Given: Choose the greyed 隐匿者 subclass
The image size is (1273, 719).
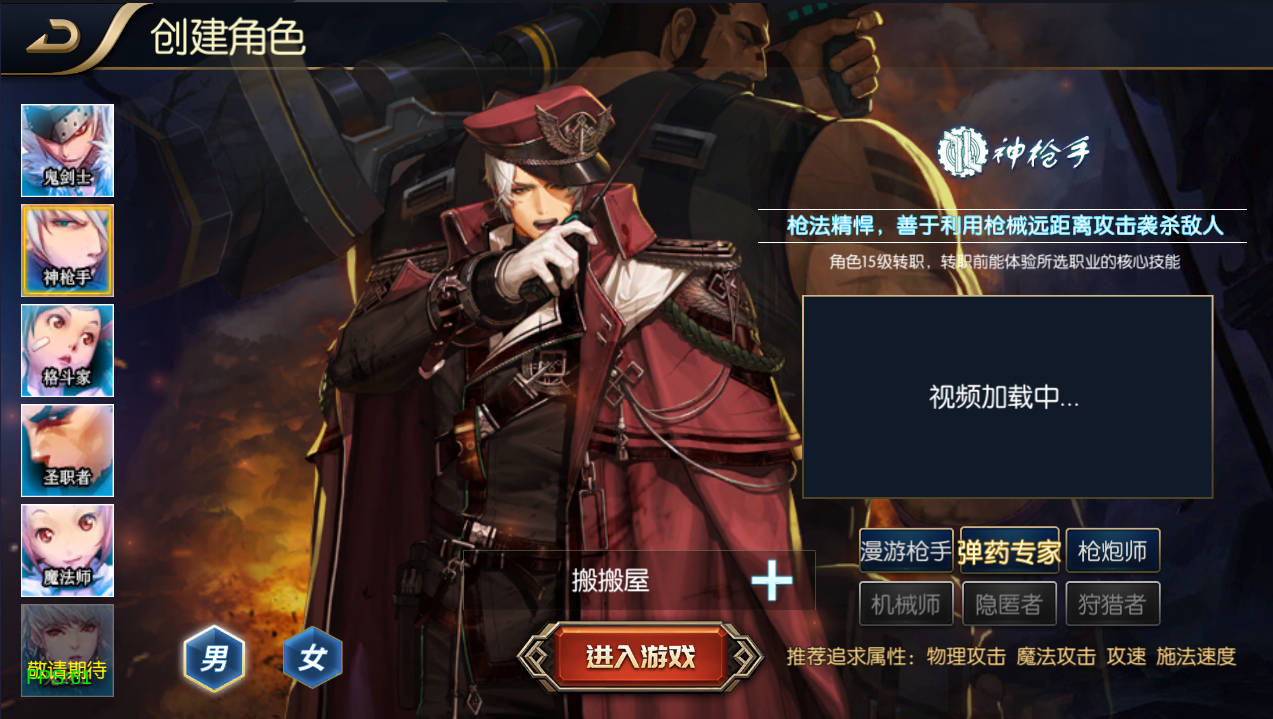Looking at the screenshot, I should (1009, 604).
